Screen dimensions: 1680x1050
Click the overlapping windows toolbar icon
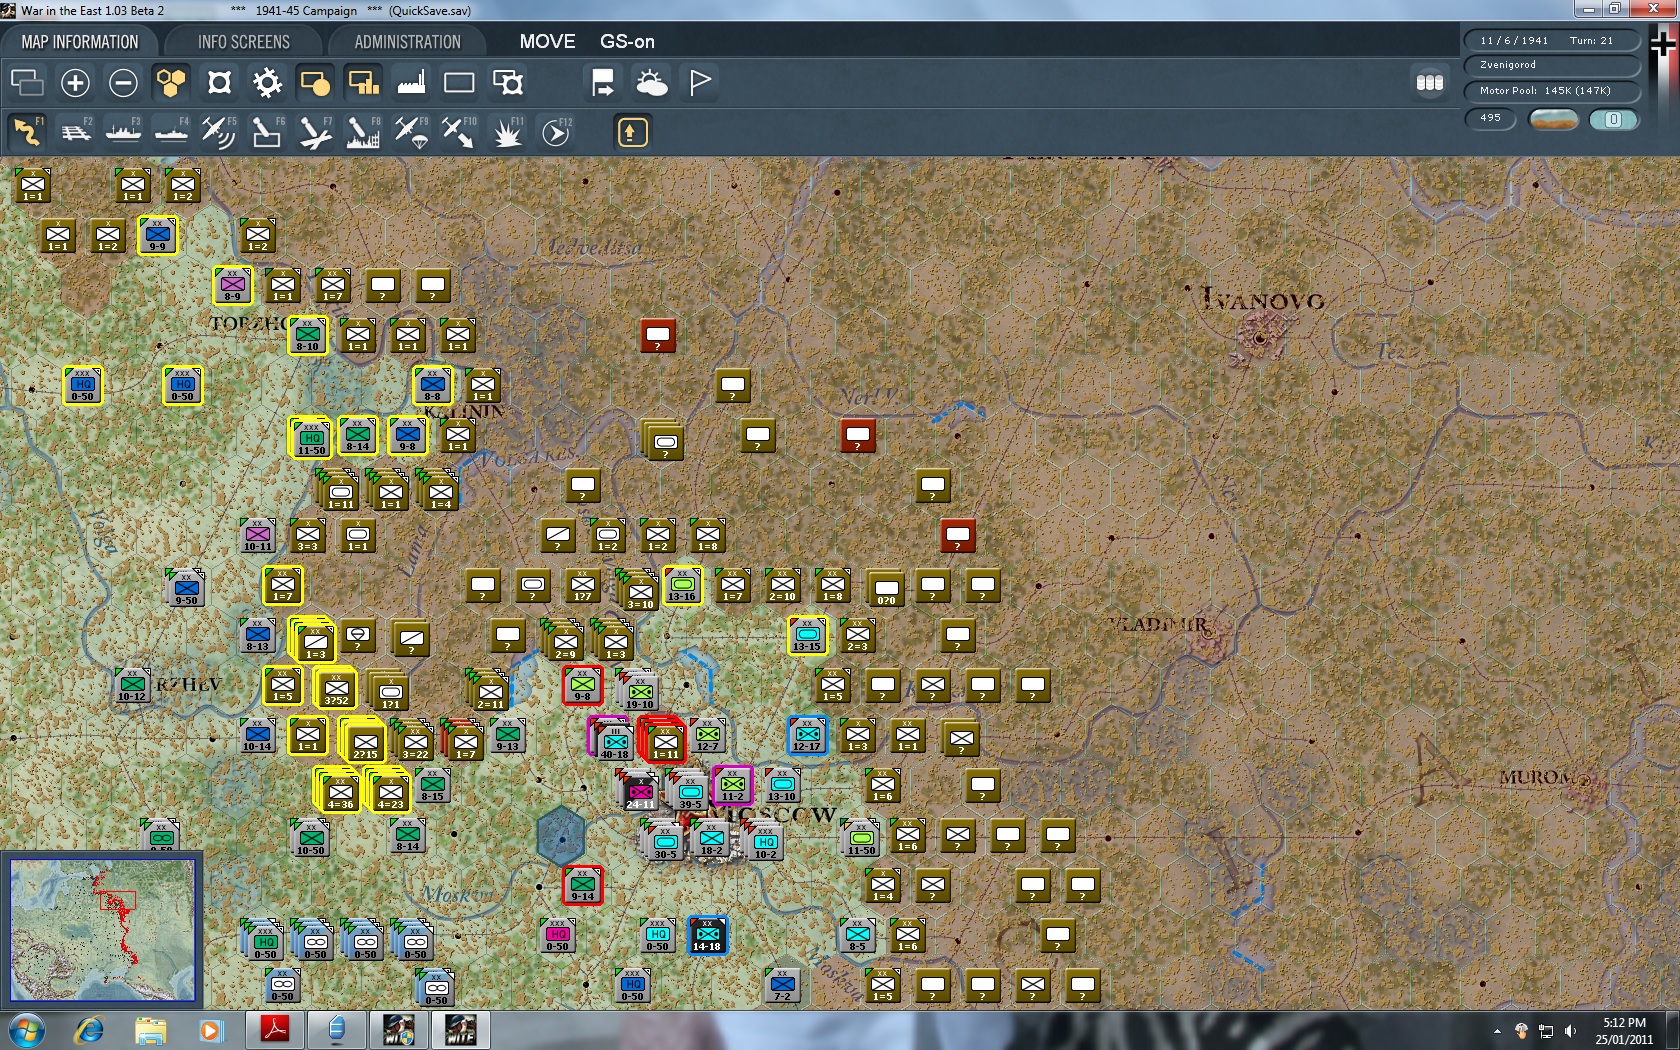point(27,82)
